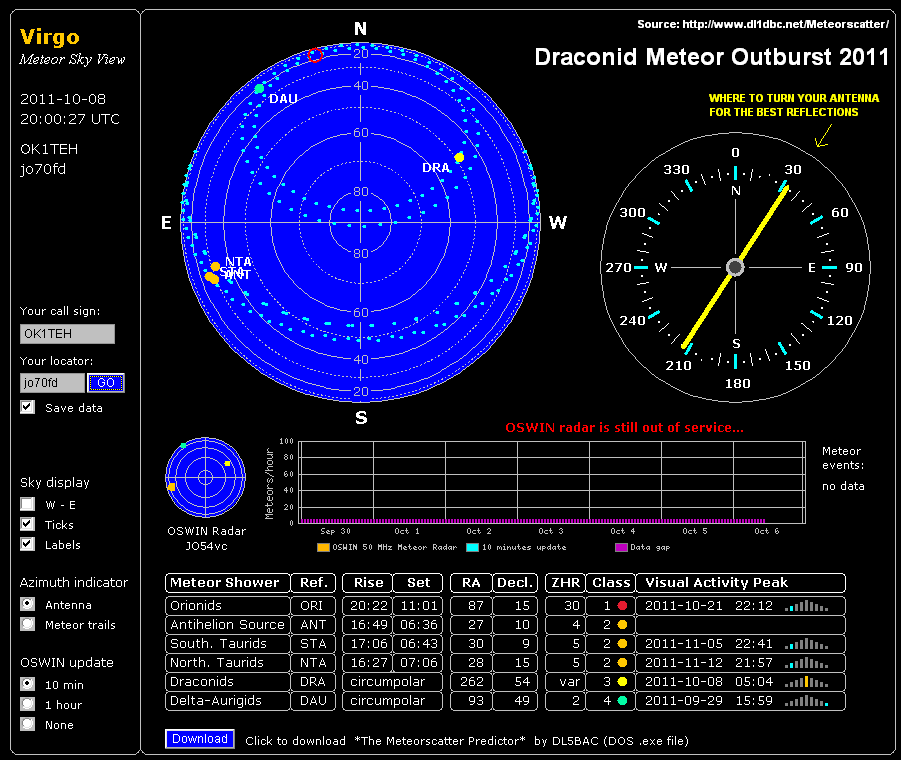This screenshot has height=760, width=901.
Task: Toggle the Labels checkbox
Action: click(x=27, y=544)
